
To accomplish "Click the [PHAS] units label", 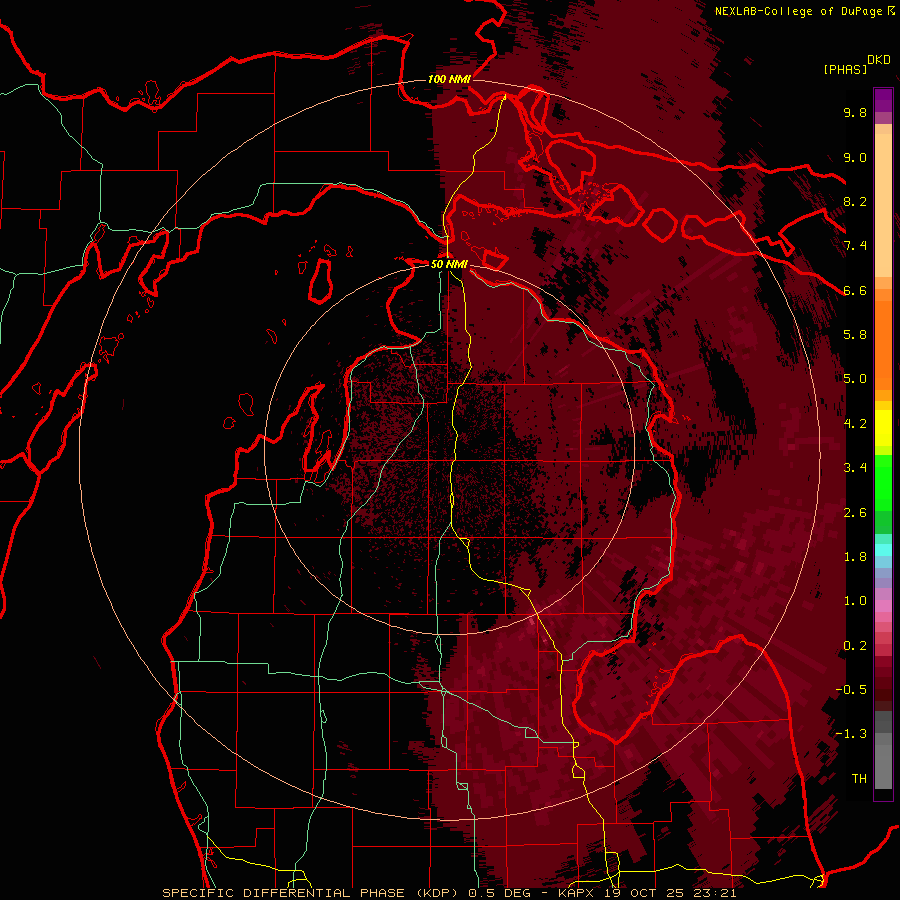I will (845, 69).
